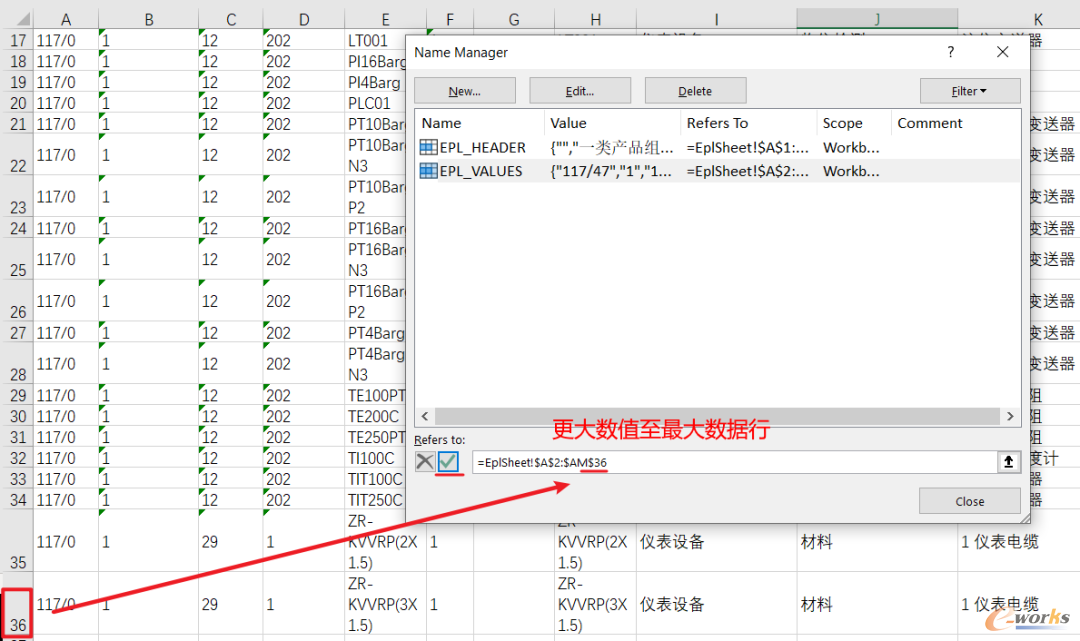Sort by the Scope column header

click(x=853, y=123)
